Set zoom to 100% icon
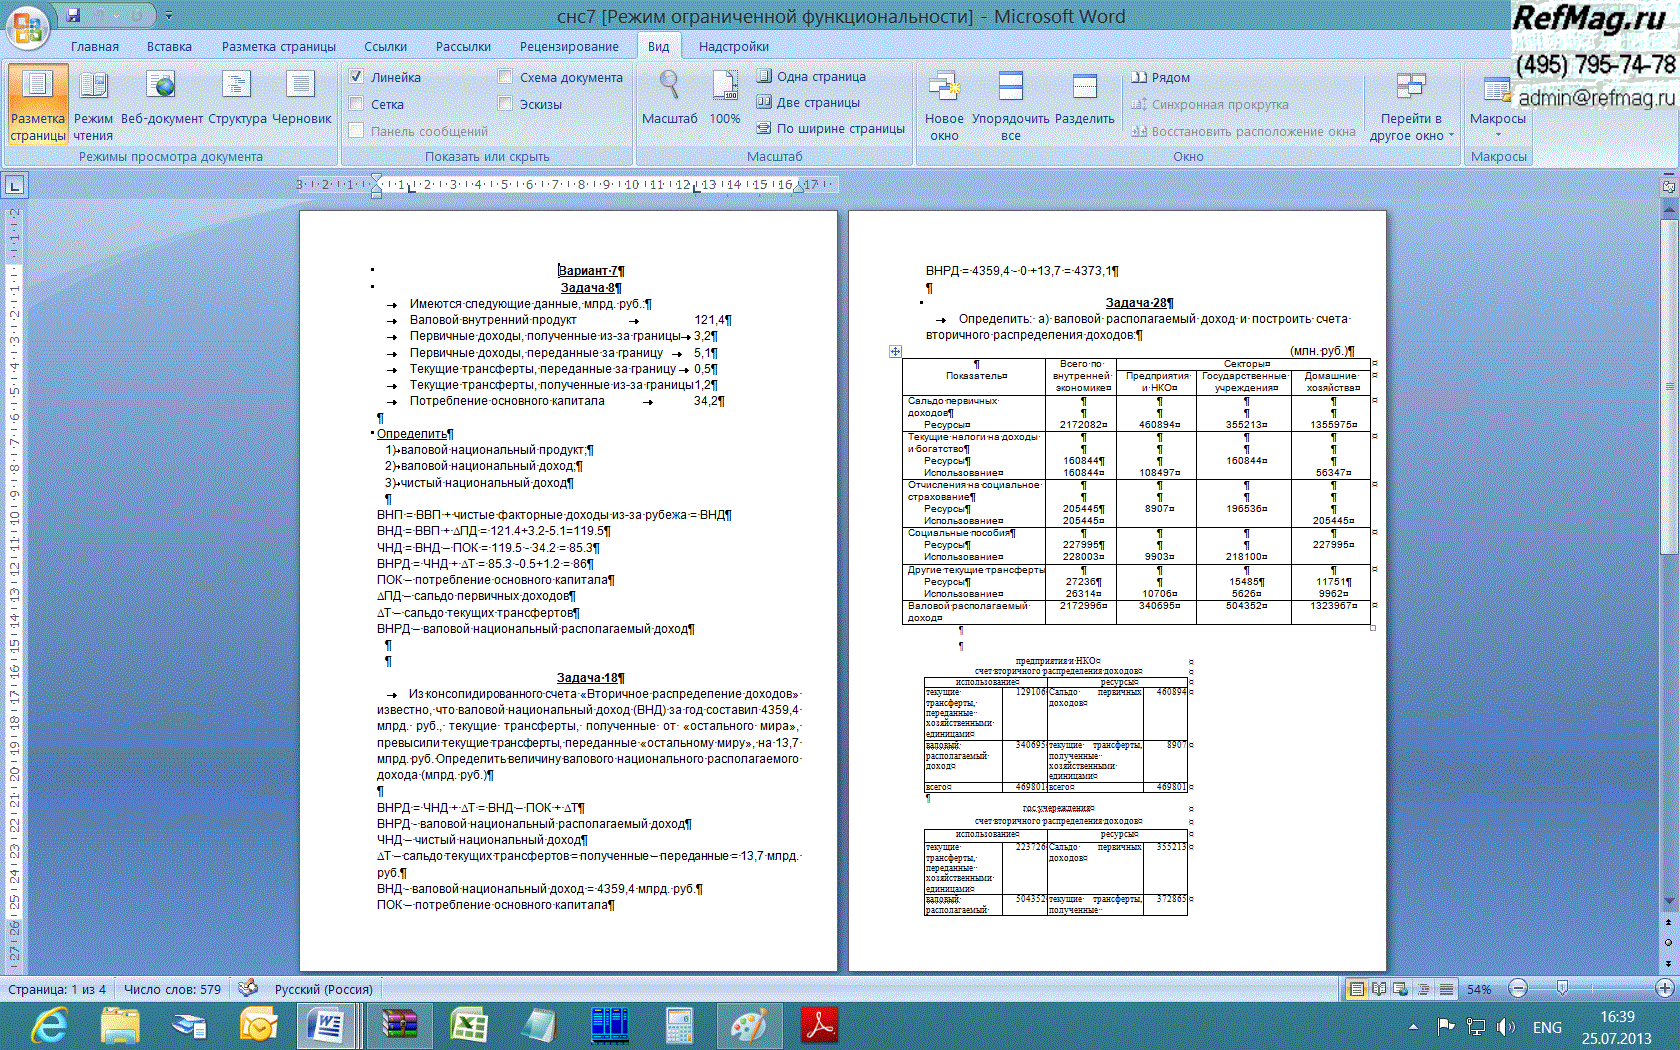The image size is (1680, 1050). coord(725,88)
